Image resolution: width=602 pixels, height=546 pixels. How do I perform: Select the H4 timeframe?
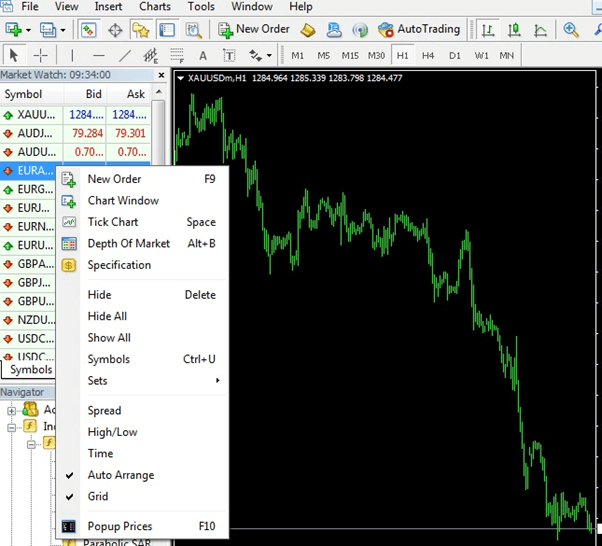pos(428,56)
